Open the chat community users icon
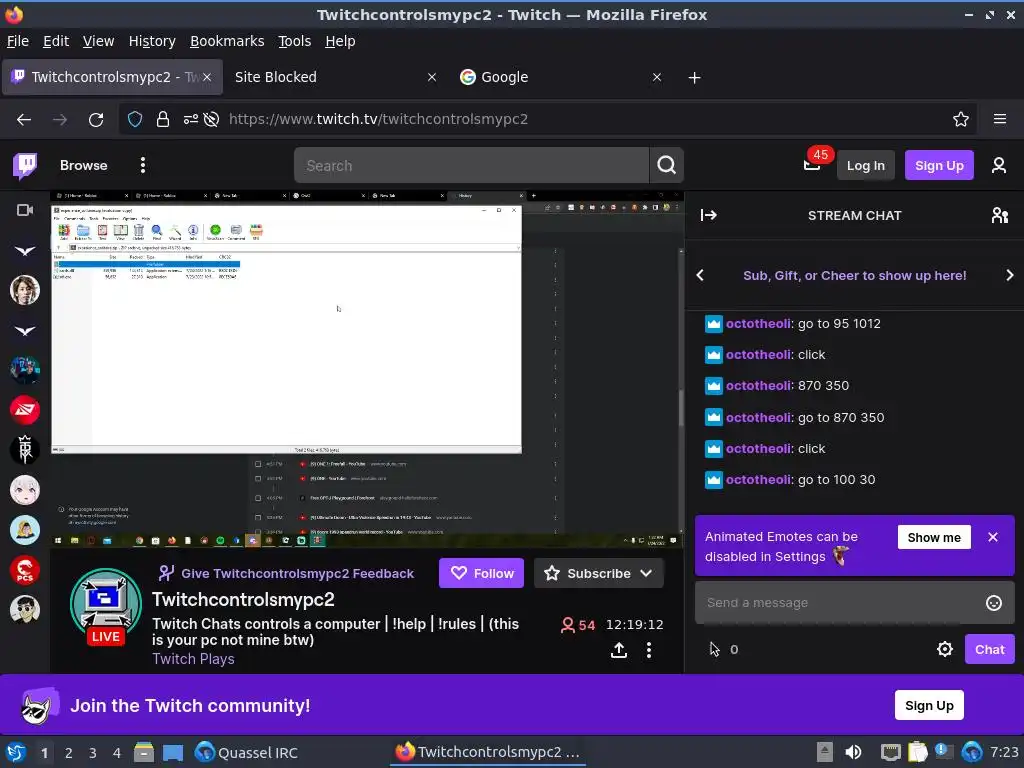Viewport: 1024px width, 768px height. tap(999, 215)
